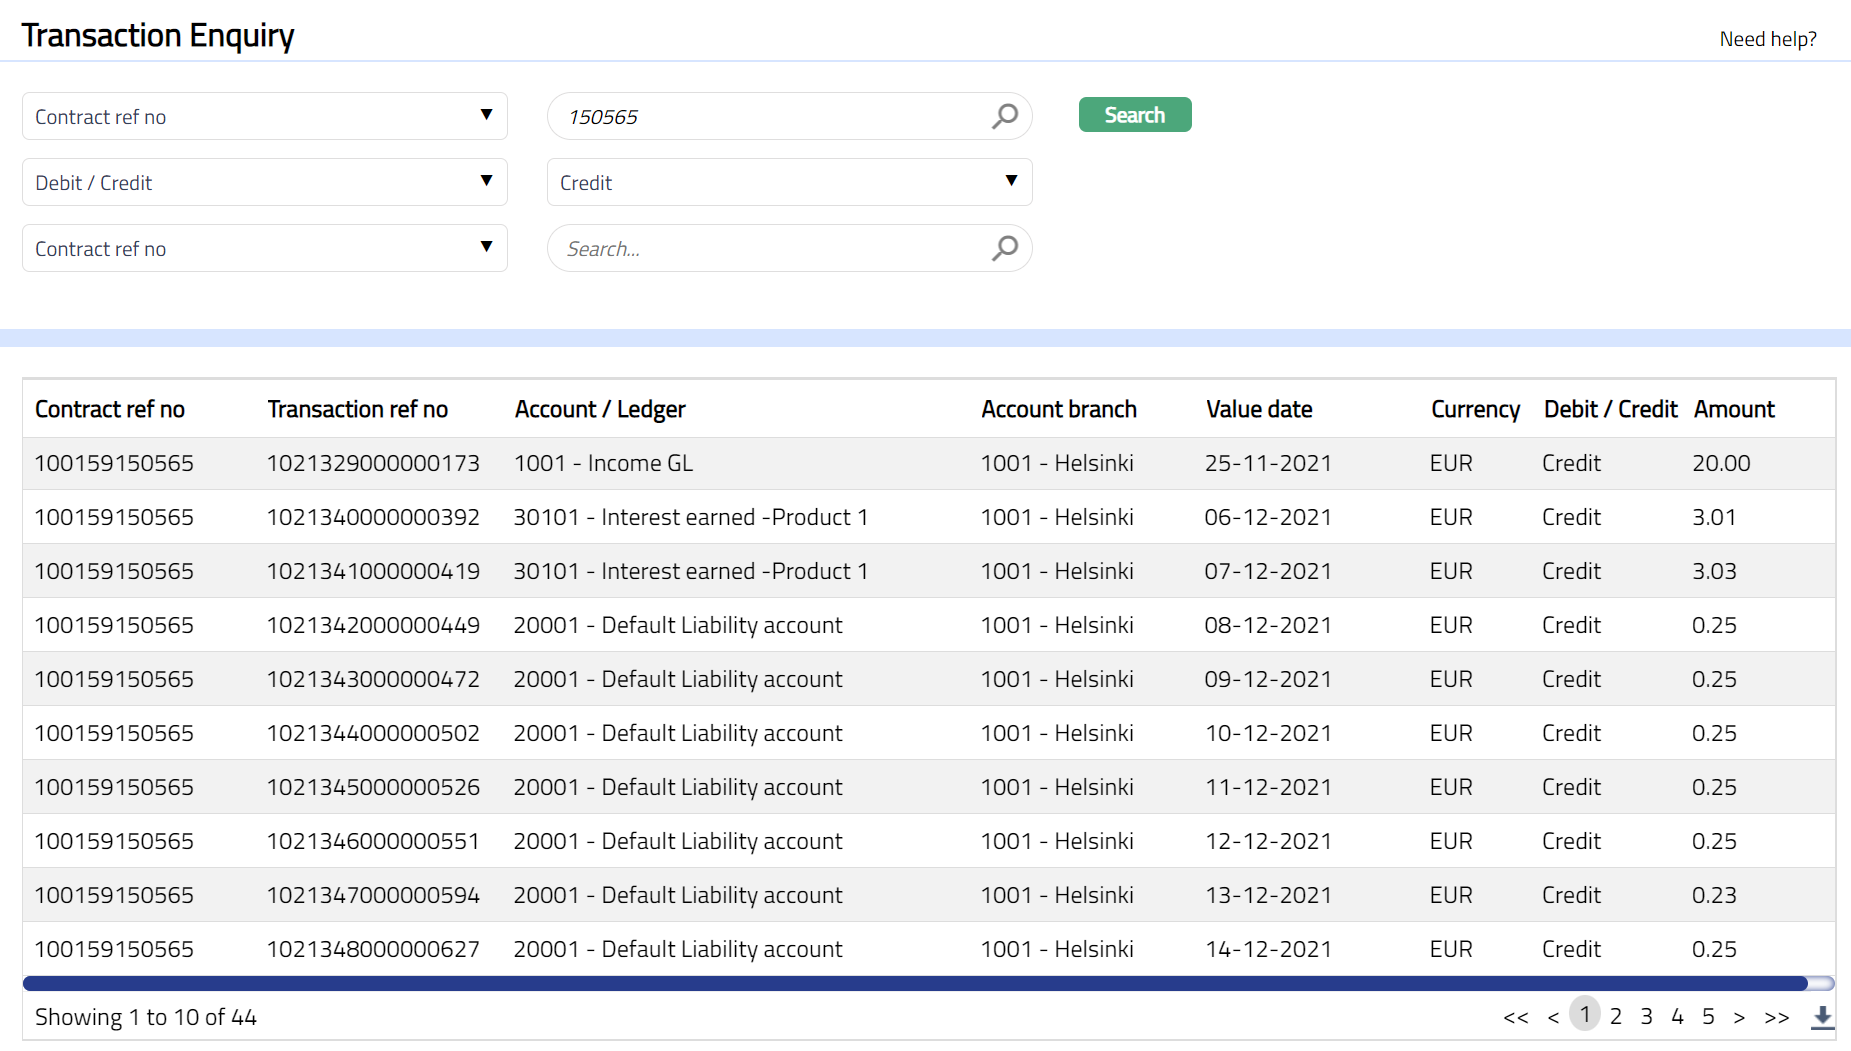The height and width of the screenshot is (1051, 1851).
Task: Select the transaction row 1021329000000173
Action: pyautogui.click(x=373, y=463)
